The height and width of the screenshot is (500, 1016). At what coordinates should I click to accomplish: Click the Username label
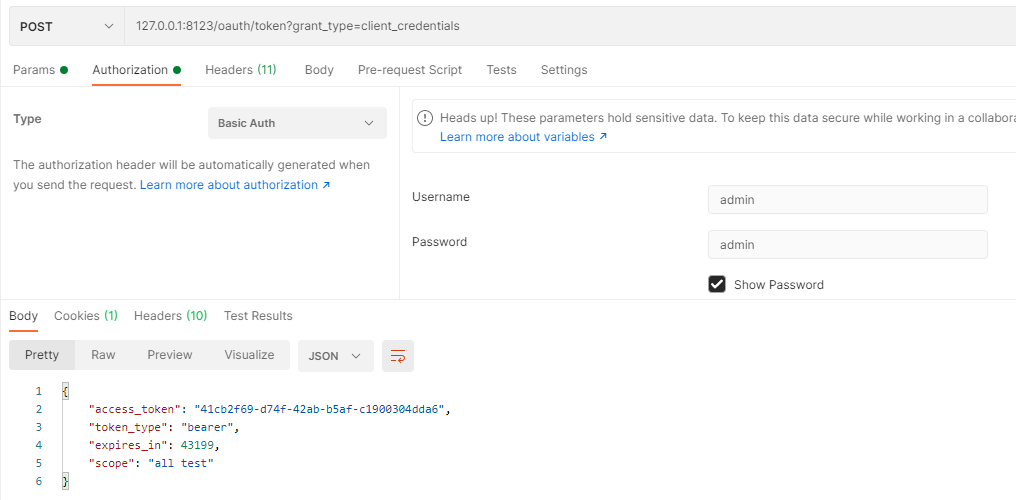441,197
